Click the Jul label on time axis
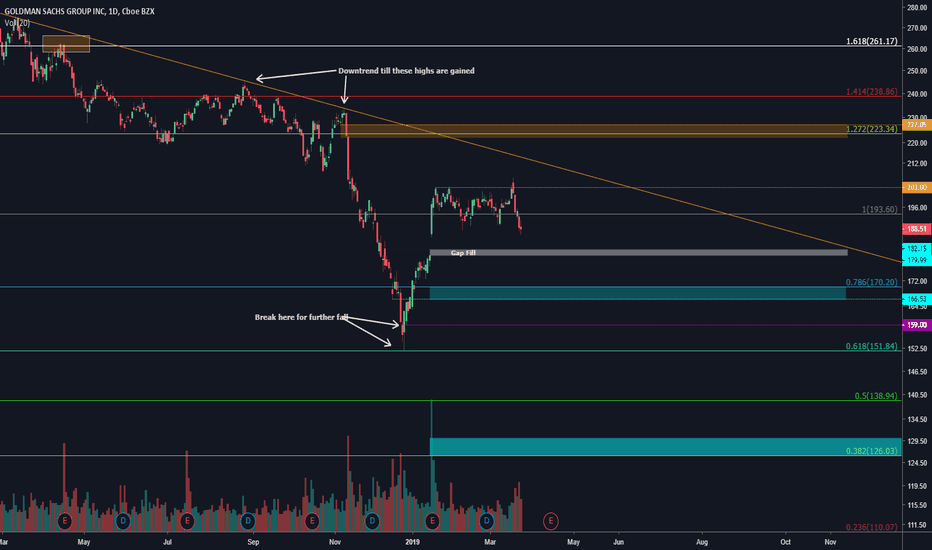This screenshot has height=550, width=932. [168, 542]
